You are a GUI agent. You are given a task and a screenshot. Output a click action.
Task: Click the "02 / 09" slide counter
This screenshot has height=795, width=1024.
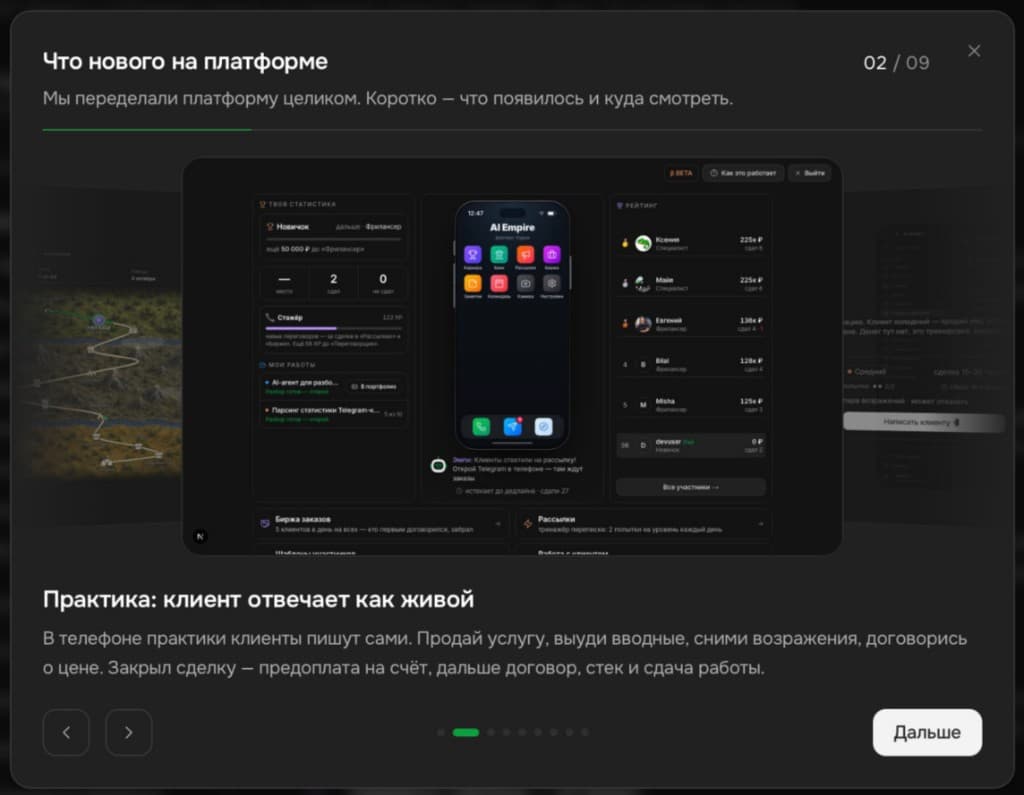click(x=896, y=63)
